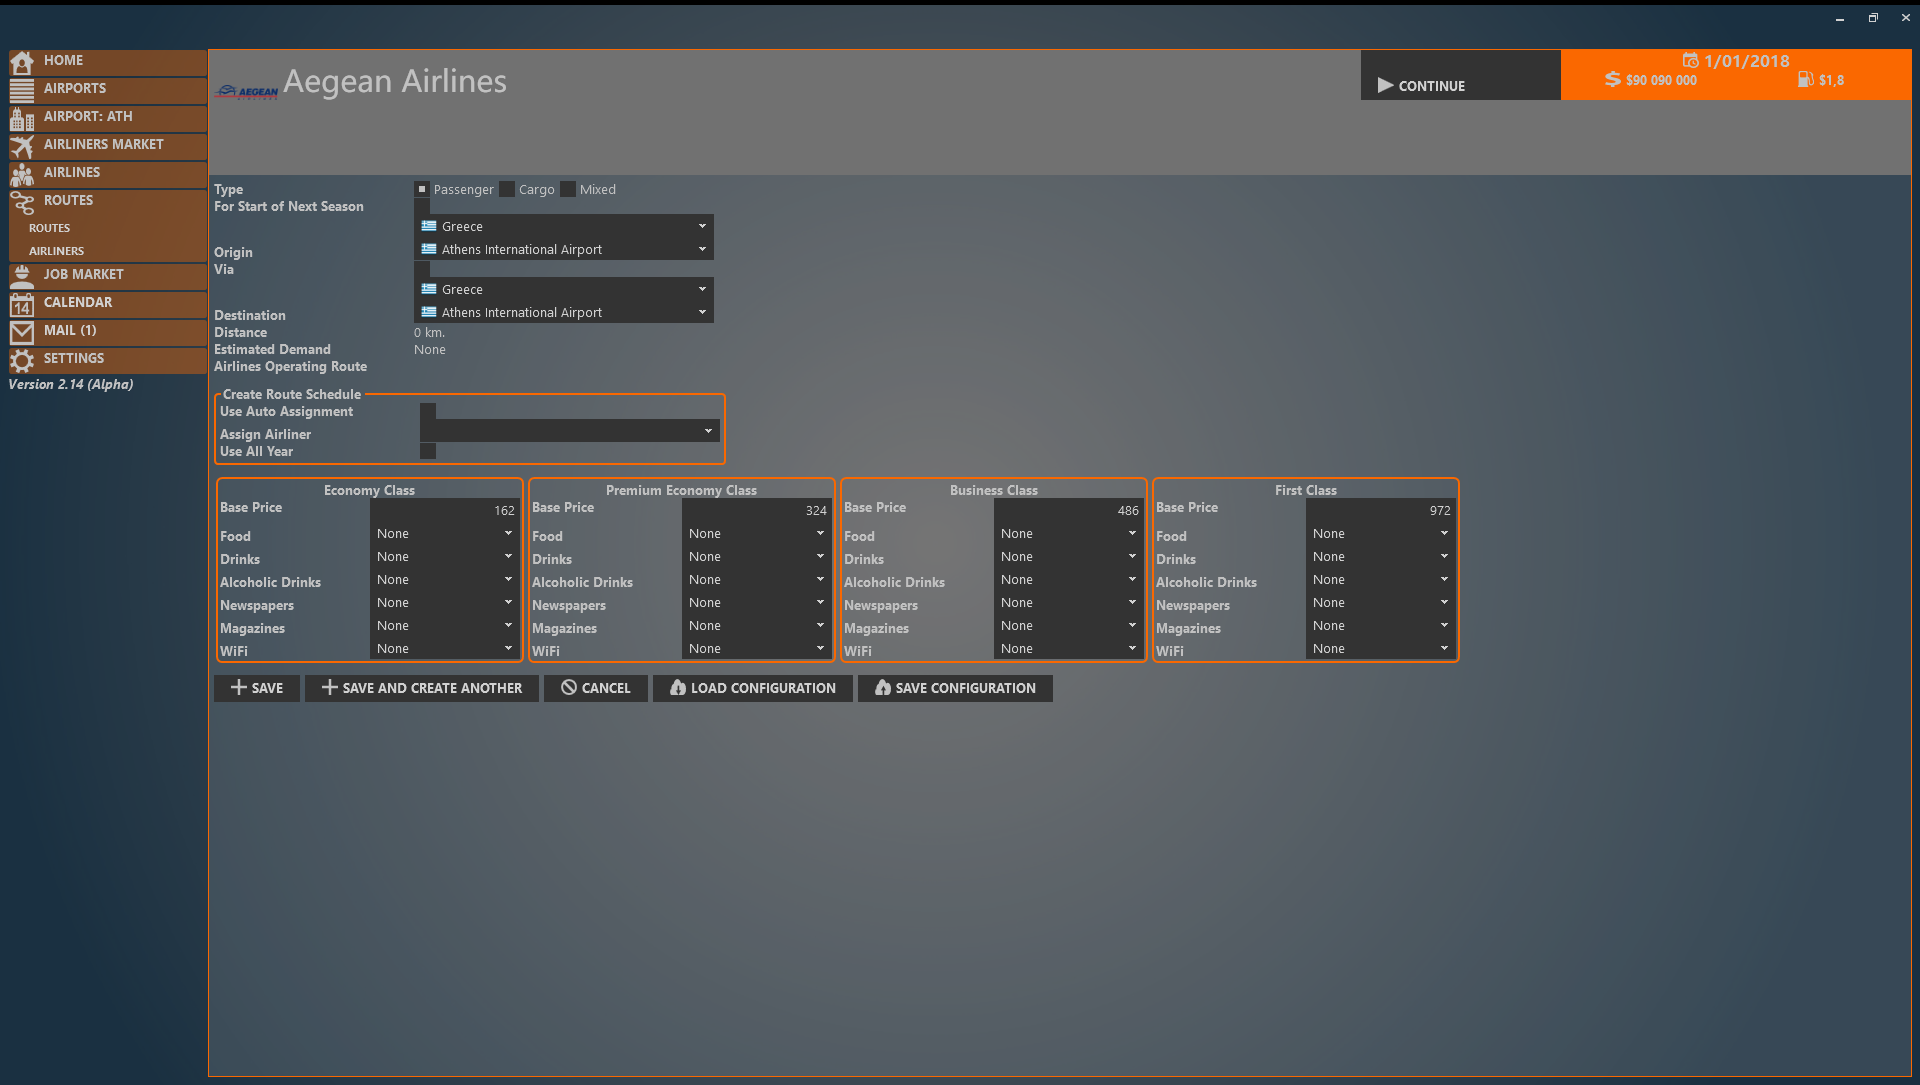Click the Airport: ATH buildings icon

pyautogui.click(x=22, y=118)
